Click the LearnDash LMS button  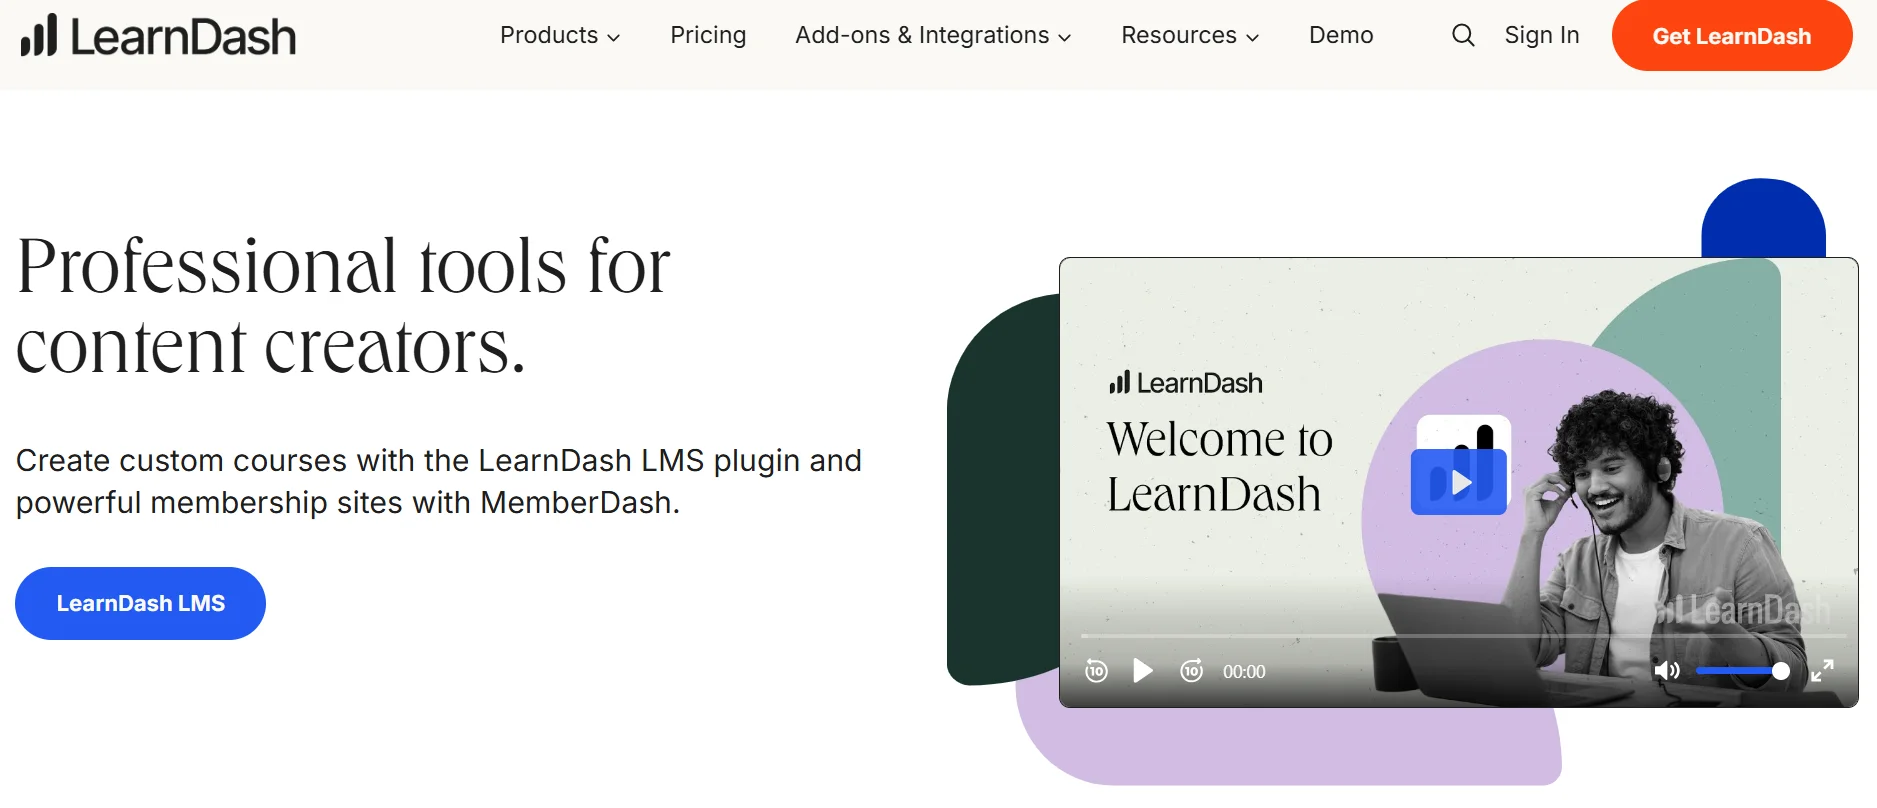pyautogui.click(x=141, y=603)
